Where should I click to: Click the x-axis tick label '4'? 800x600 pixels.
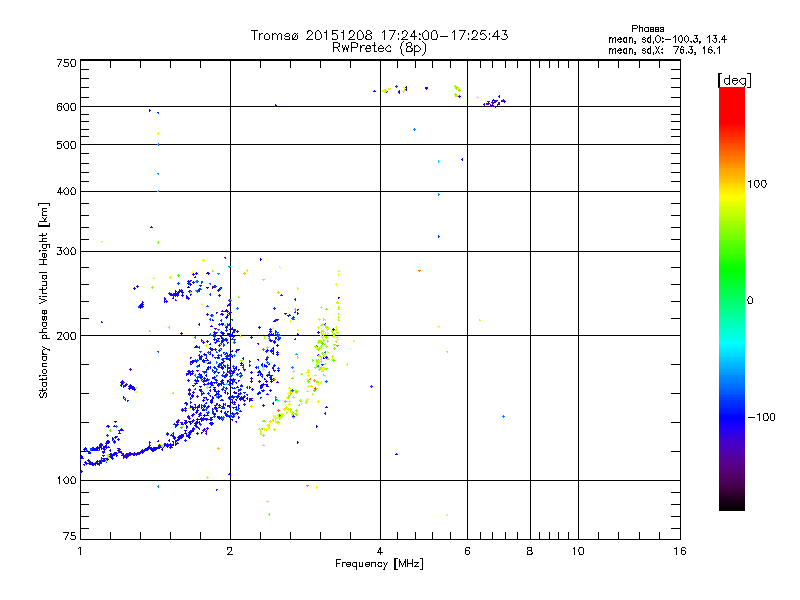click(x=380, y=551)
